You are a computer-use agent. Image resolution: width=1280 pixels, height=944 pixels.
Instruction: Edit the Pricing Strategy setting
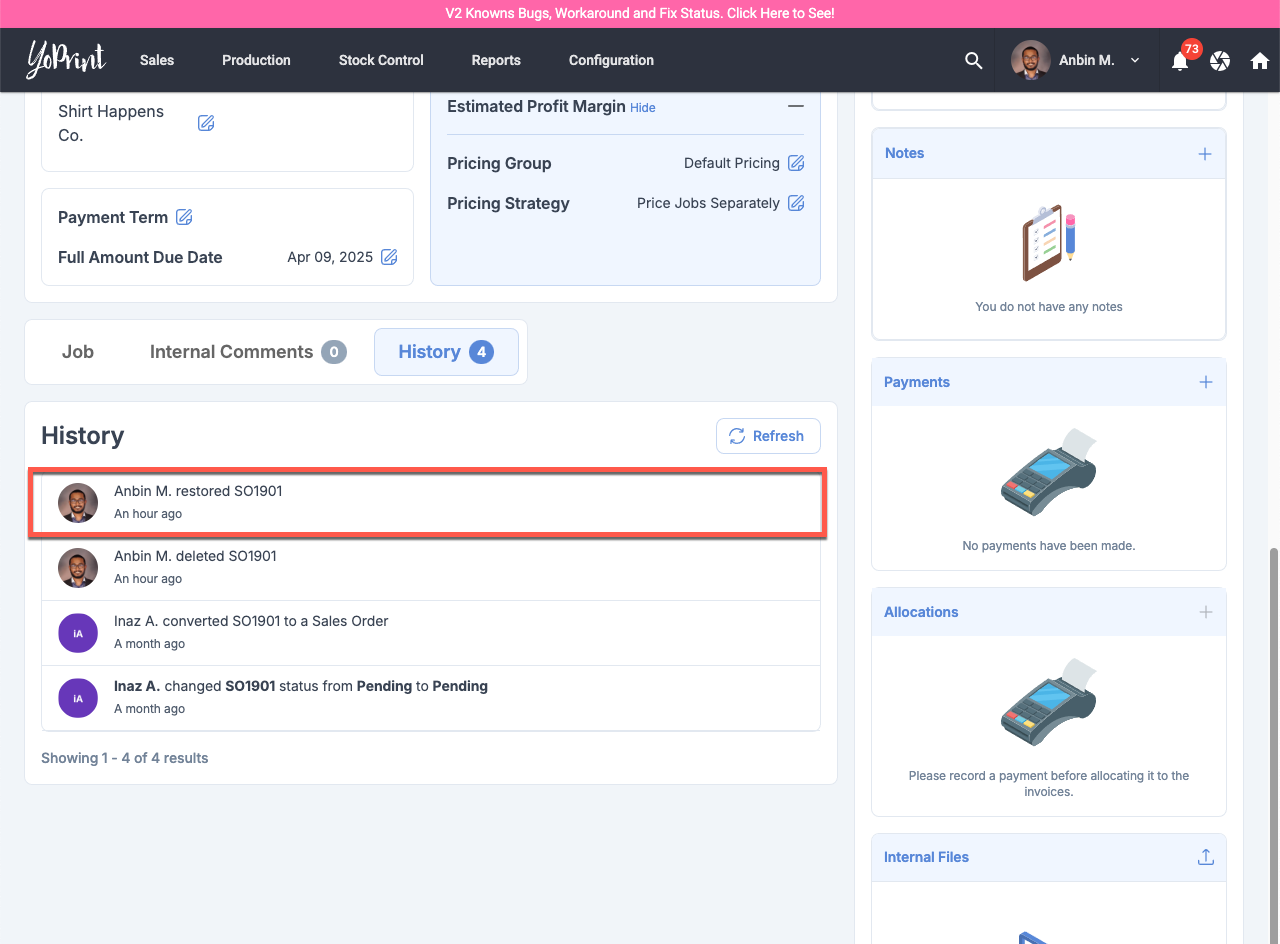(x=796, y=203)
